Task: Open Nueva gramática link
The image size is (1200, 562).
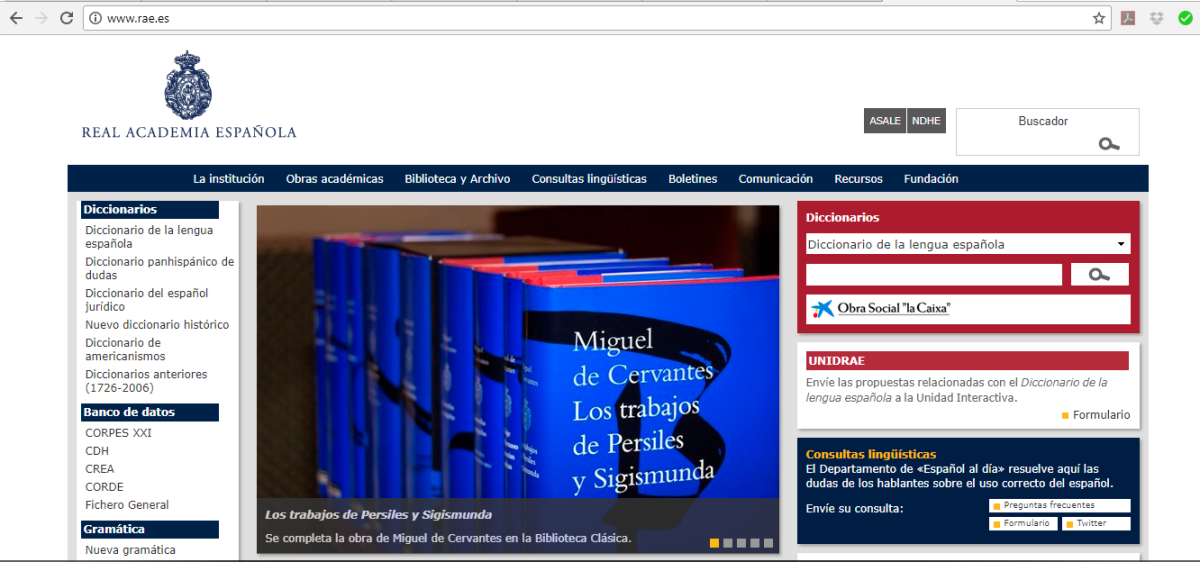Action: click(130, 550)
